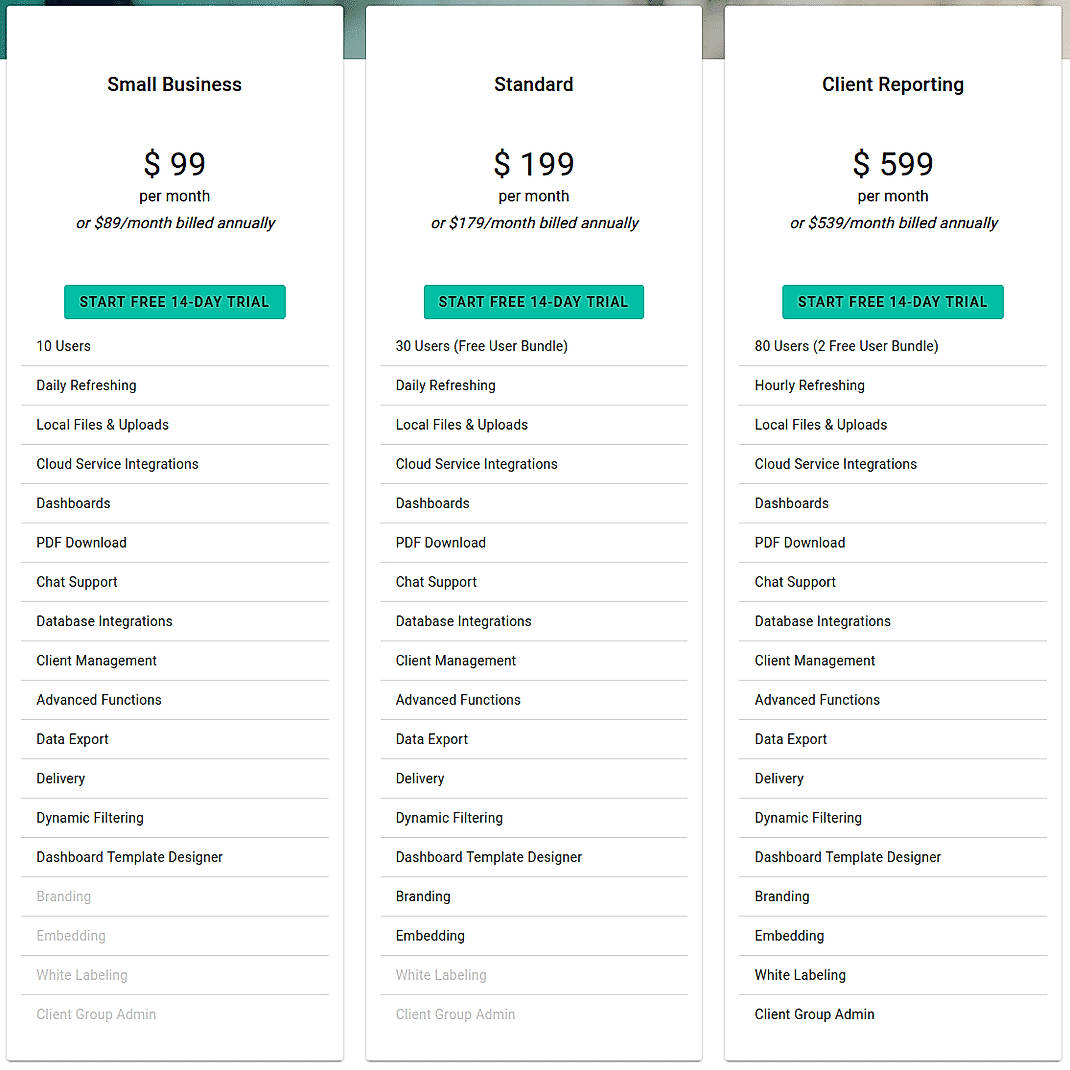Click the $99 per month price
The width and height of the screenshot is (1070, 1070).
tap(174, 164)
